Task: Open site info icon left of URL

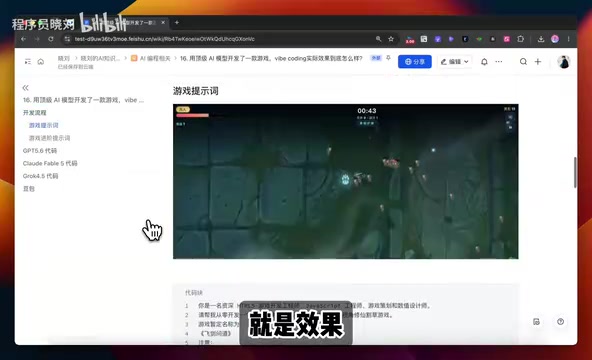Action: (67, 39)
